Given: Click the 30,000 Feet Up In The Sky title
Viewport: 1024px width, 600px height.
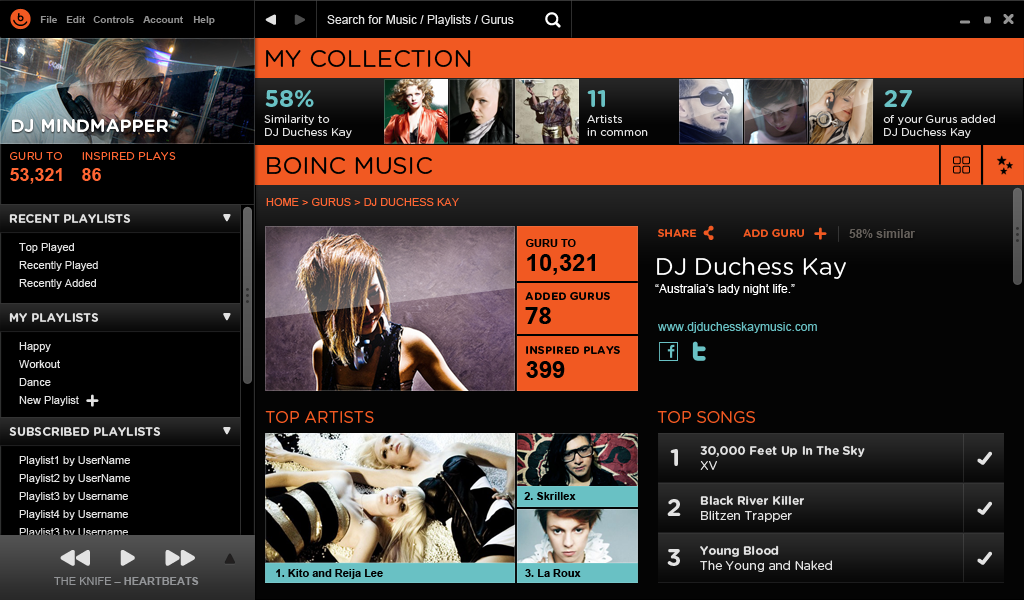Looking at the screenshot, I should point(782,450).
